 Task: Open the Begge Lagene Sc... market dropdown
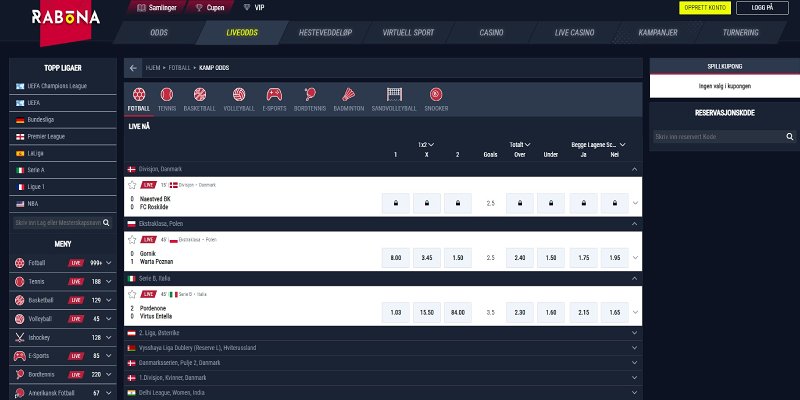598,145
